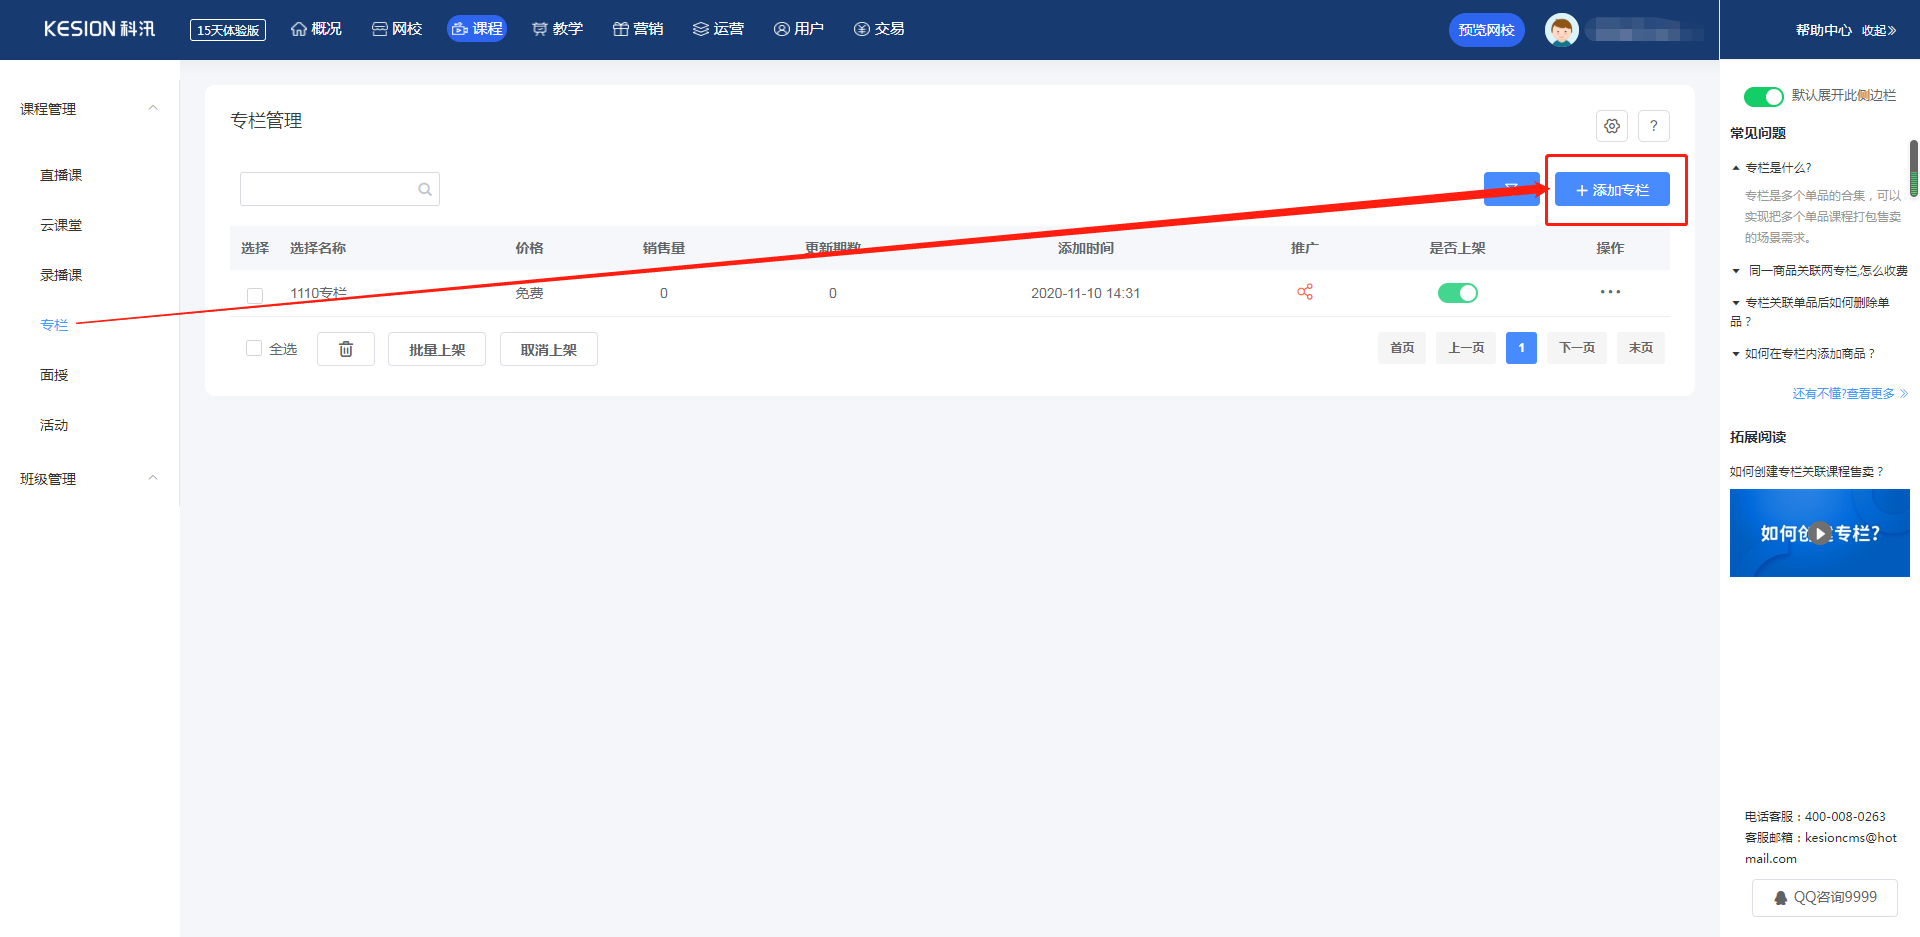
Task: Select 面授 in the sidebar
Action: pos(54,375)
